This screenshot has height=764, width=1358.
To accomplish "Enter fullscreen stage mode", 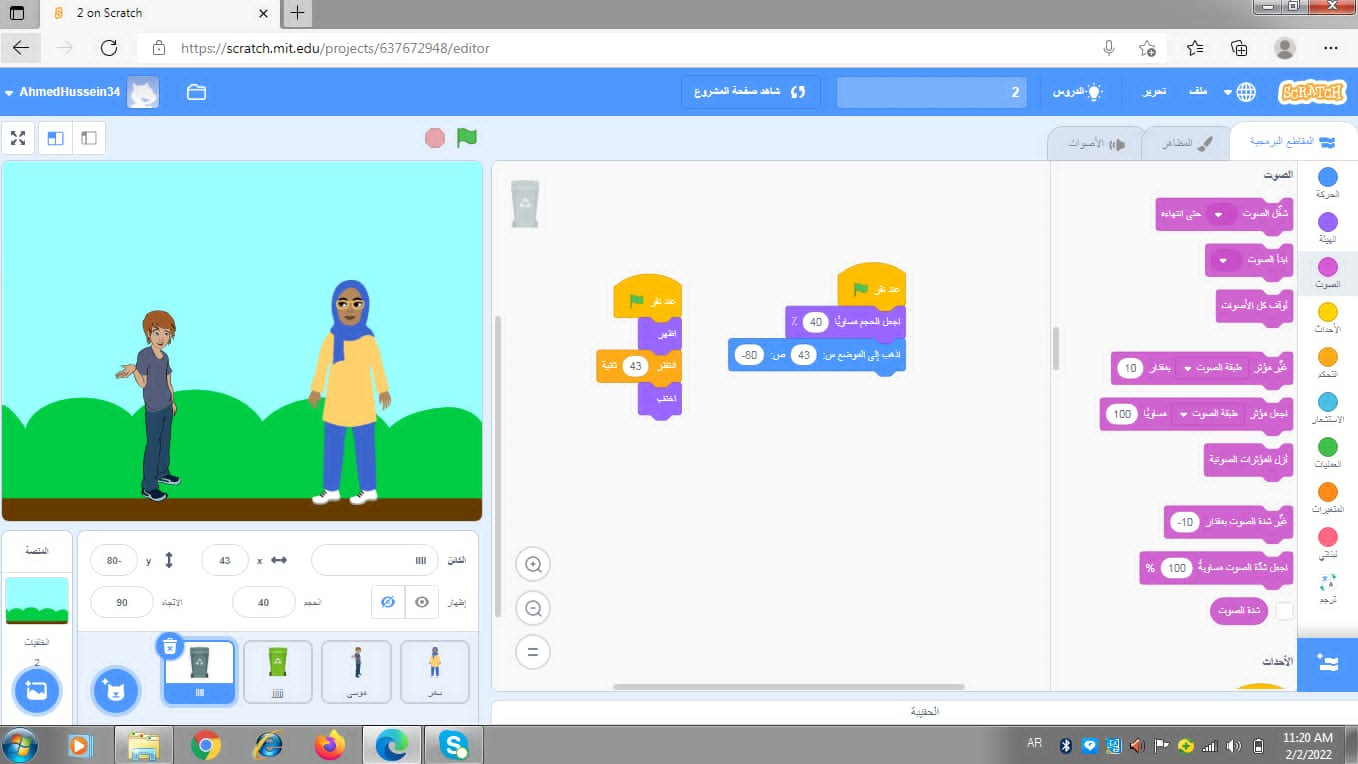I will (18, 138).
